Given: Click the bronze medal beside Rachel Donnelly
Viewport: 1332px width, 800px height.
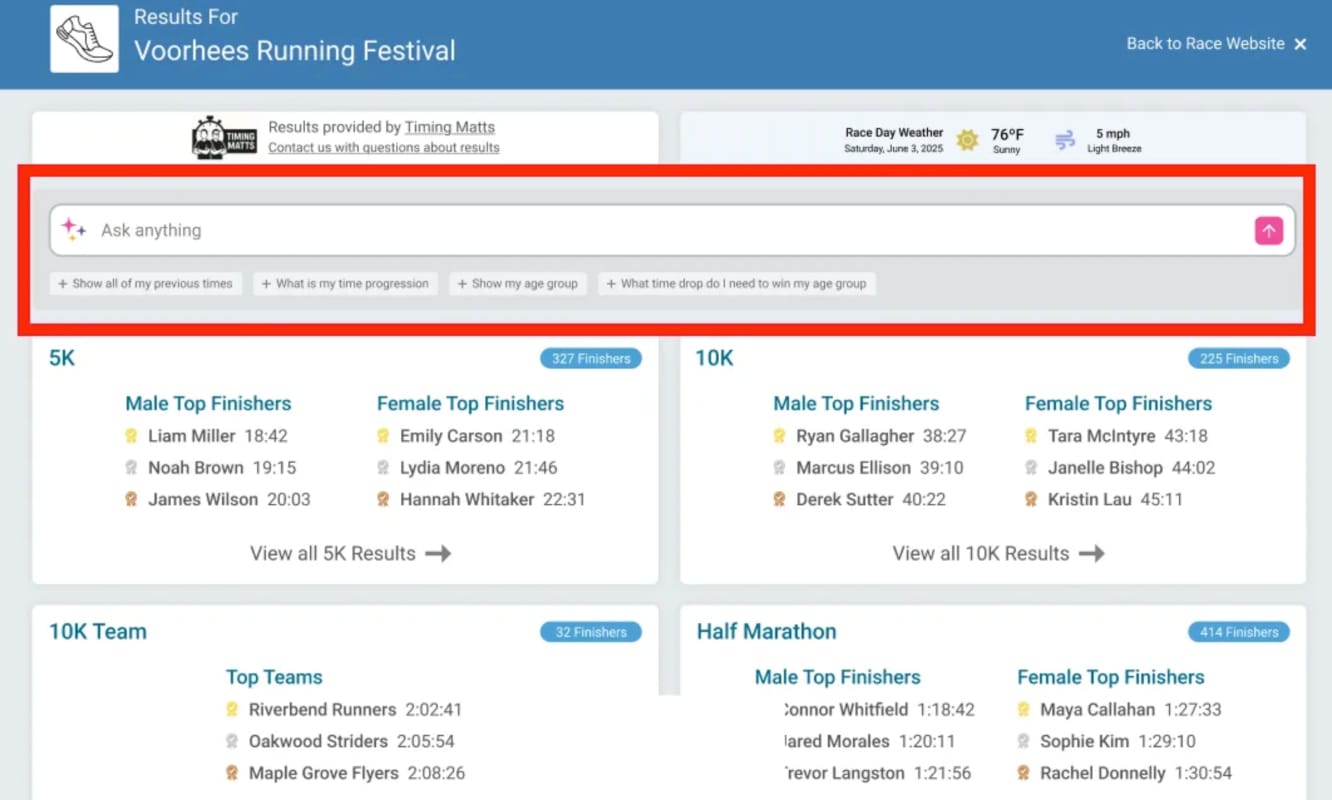Looking at the screenshot, I should coord(1023,774).
